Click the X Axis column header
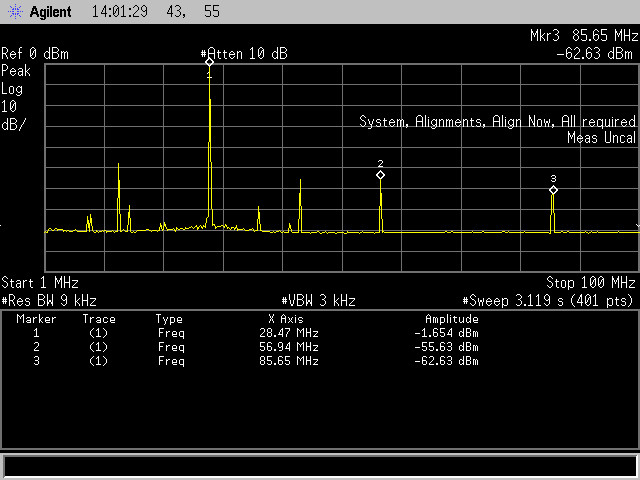Image resolution: width=640 pixels, height=480 pixels. pos(286,319)
